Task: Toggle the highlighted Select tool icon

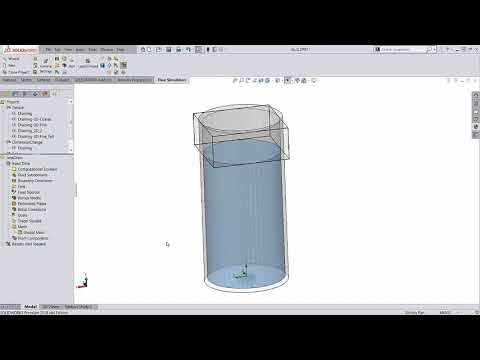Action: coord(199,50)
